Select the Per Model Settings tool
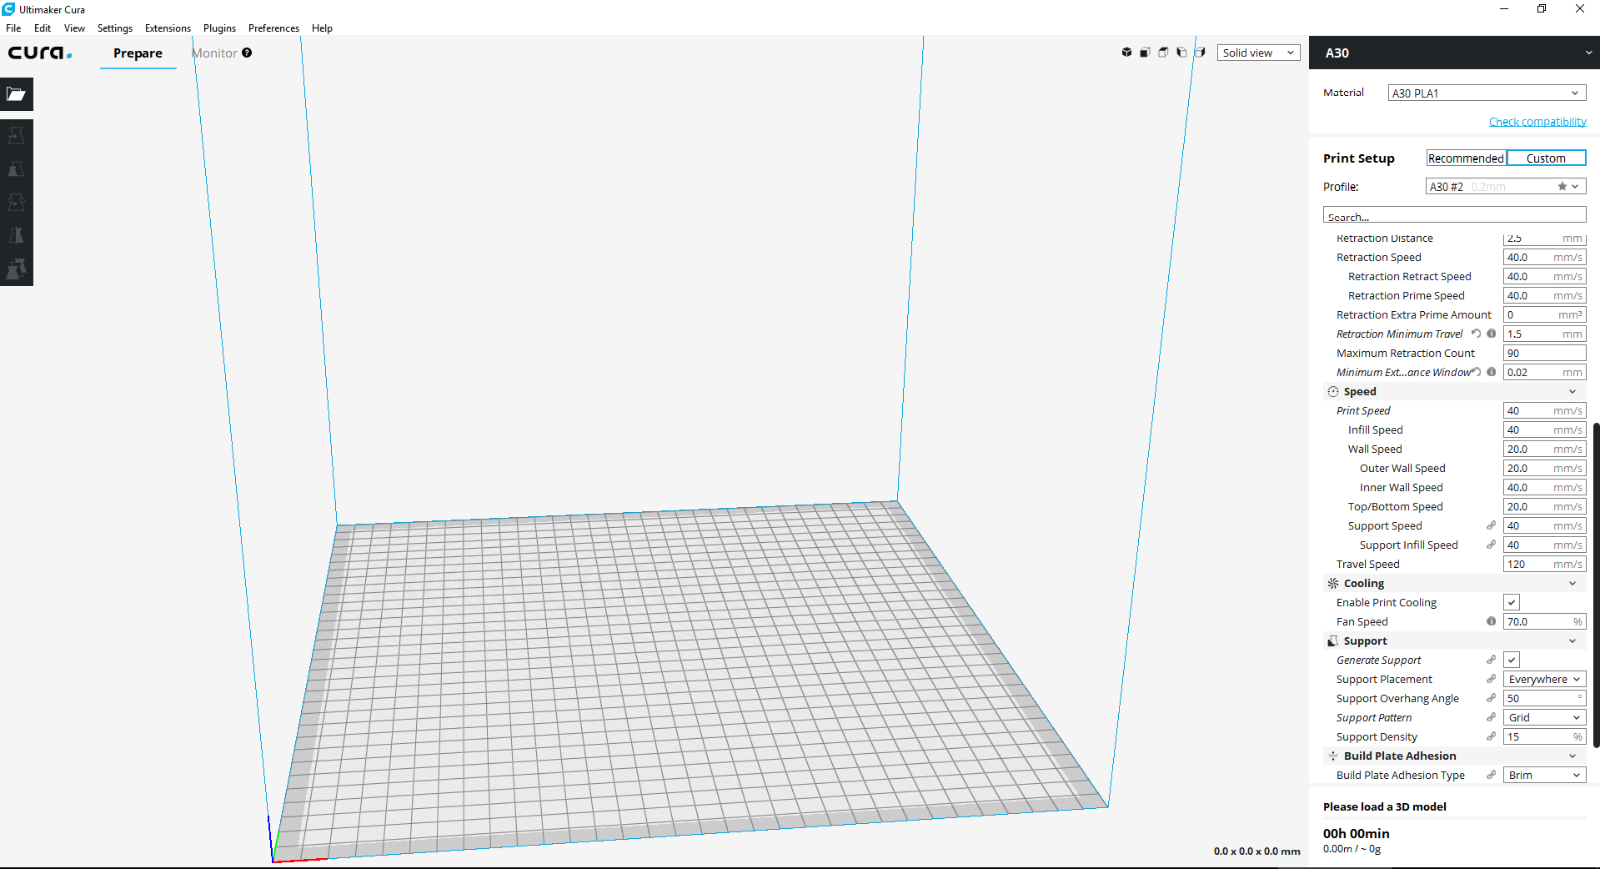The height and width of the screenshot is (869, 1600). [x=16, y=269]
